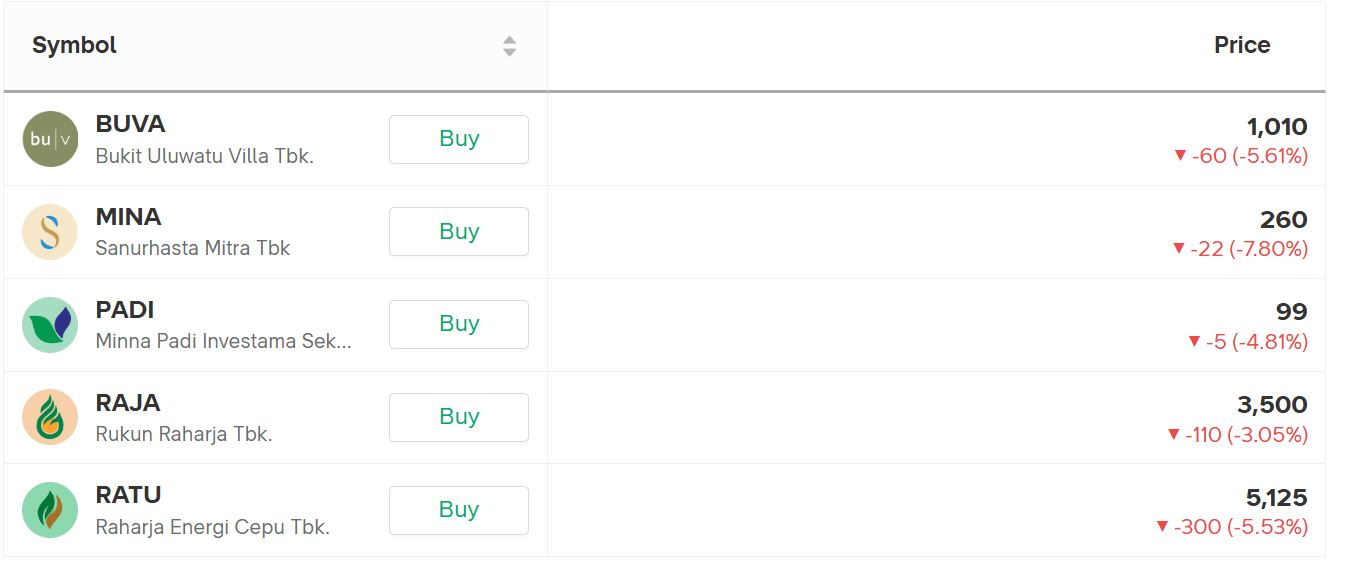Open RAJA ticker symbol link
The image size is (1350, 582).
tap(127, 403)
